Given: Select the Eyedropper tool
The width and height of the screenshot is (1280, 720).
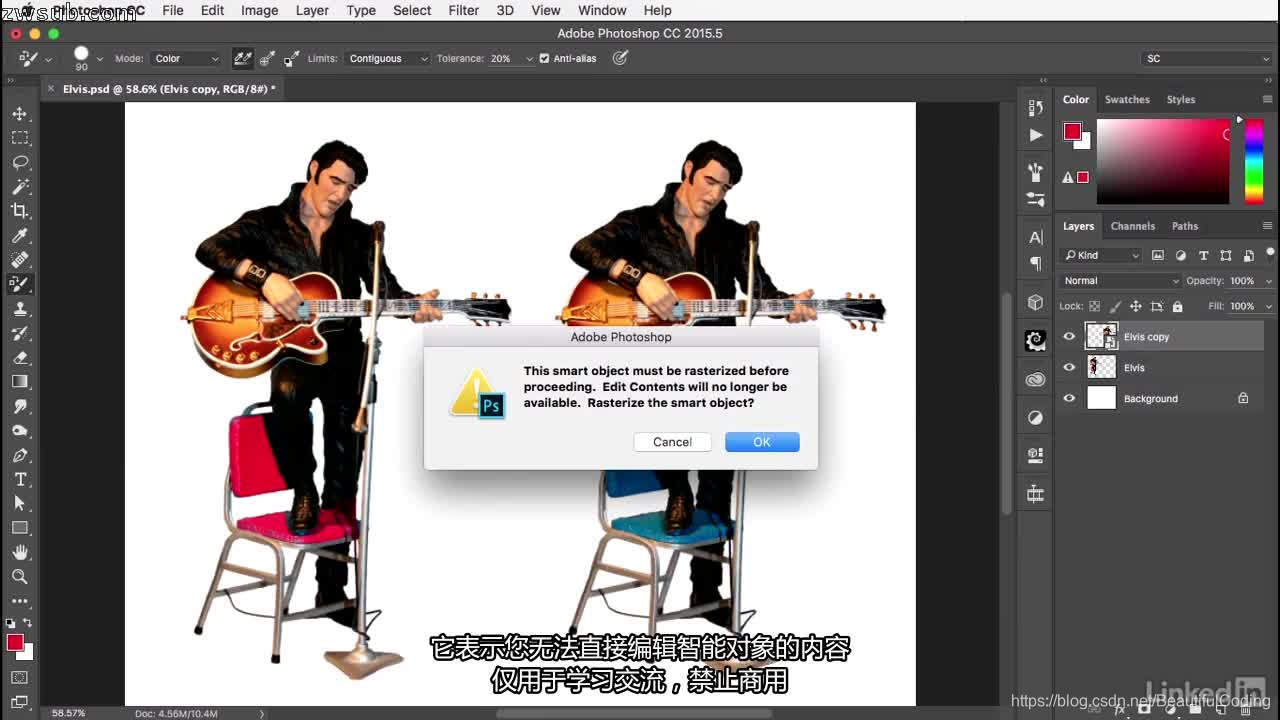Looking at the screenshot, I should pos(20,236).
